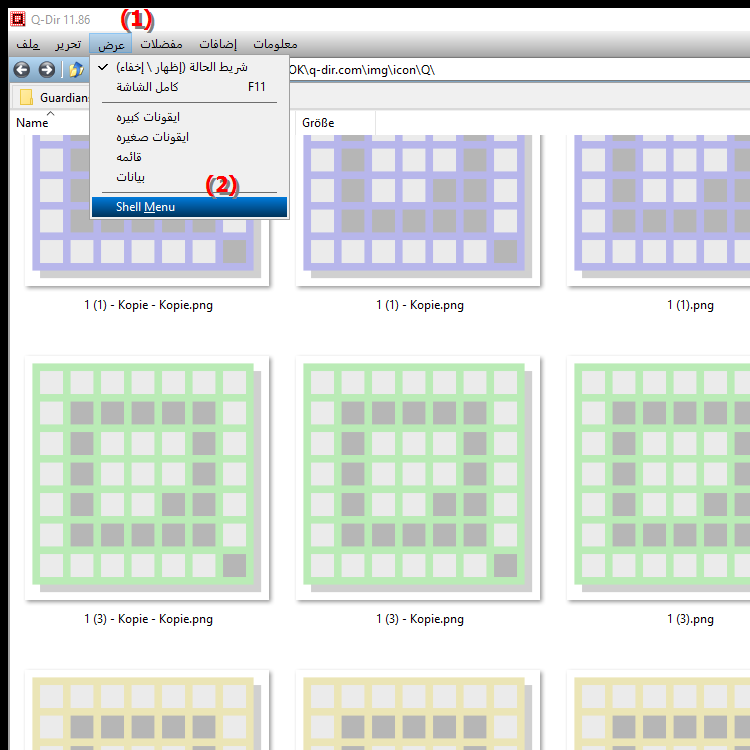The height and width of the screenshot is (750, 750).
Task: Select green thumbnail 1 (3).png
Action: tap(659, 478)
